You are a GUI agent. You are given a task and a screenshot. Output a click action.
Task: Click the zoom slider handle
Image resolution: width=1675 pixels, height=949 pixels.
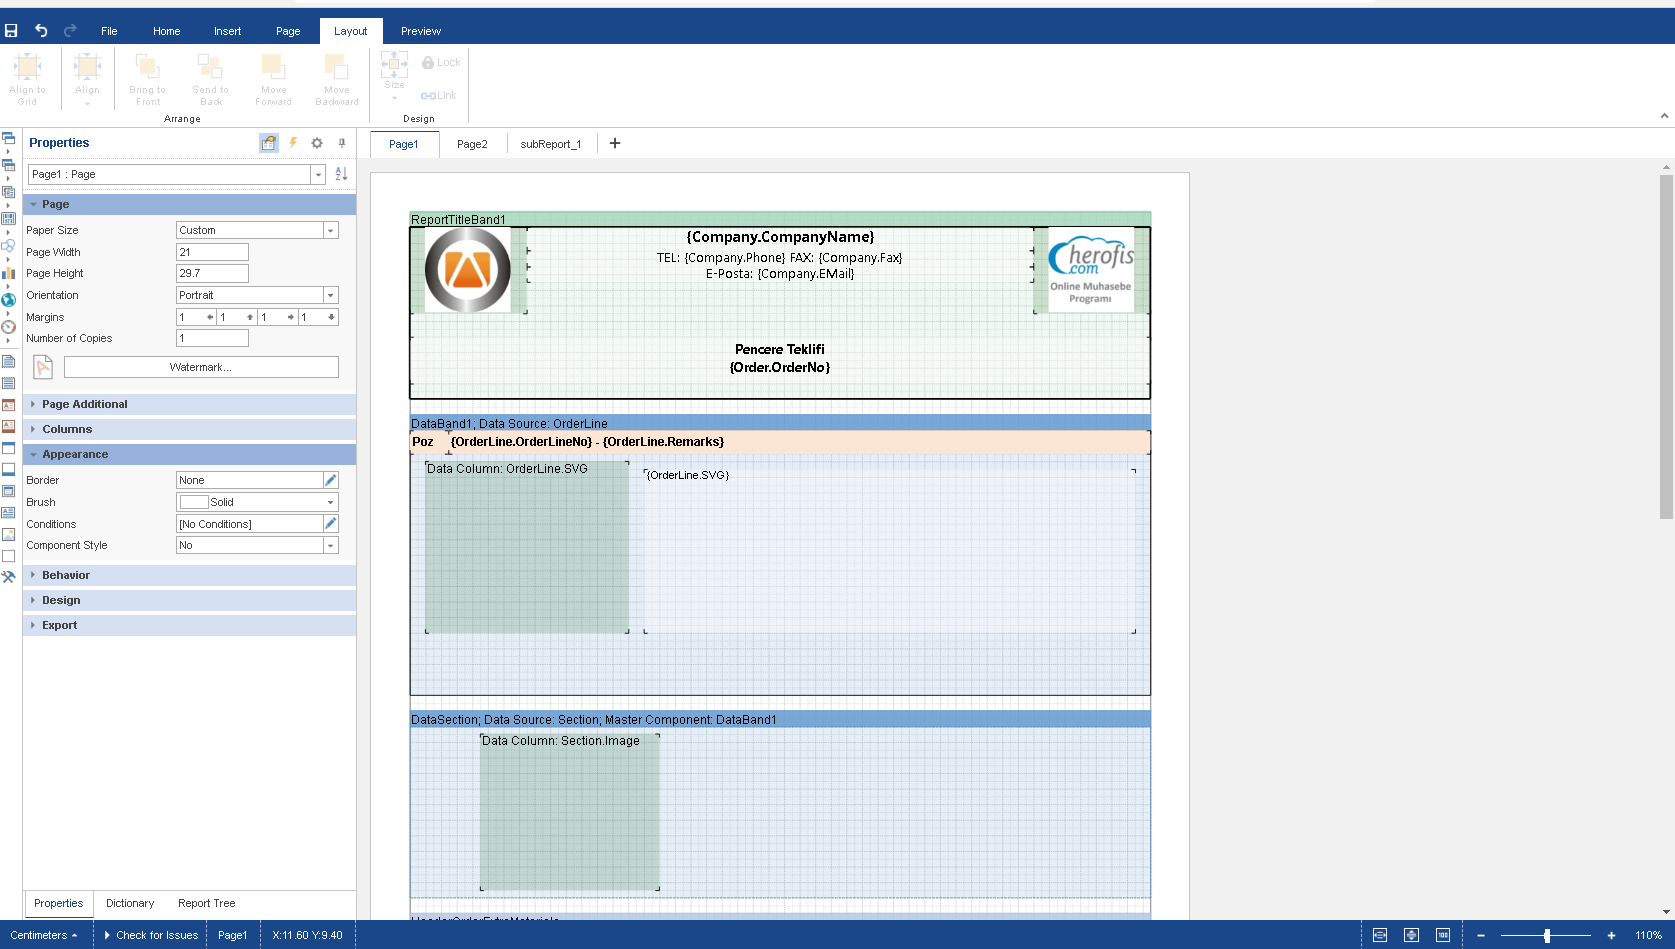pyautogui.click(x=1547, y=935)
